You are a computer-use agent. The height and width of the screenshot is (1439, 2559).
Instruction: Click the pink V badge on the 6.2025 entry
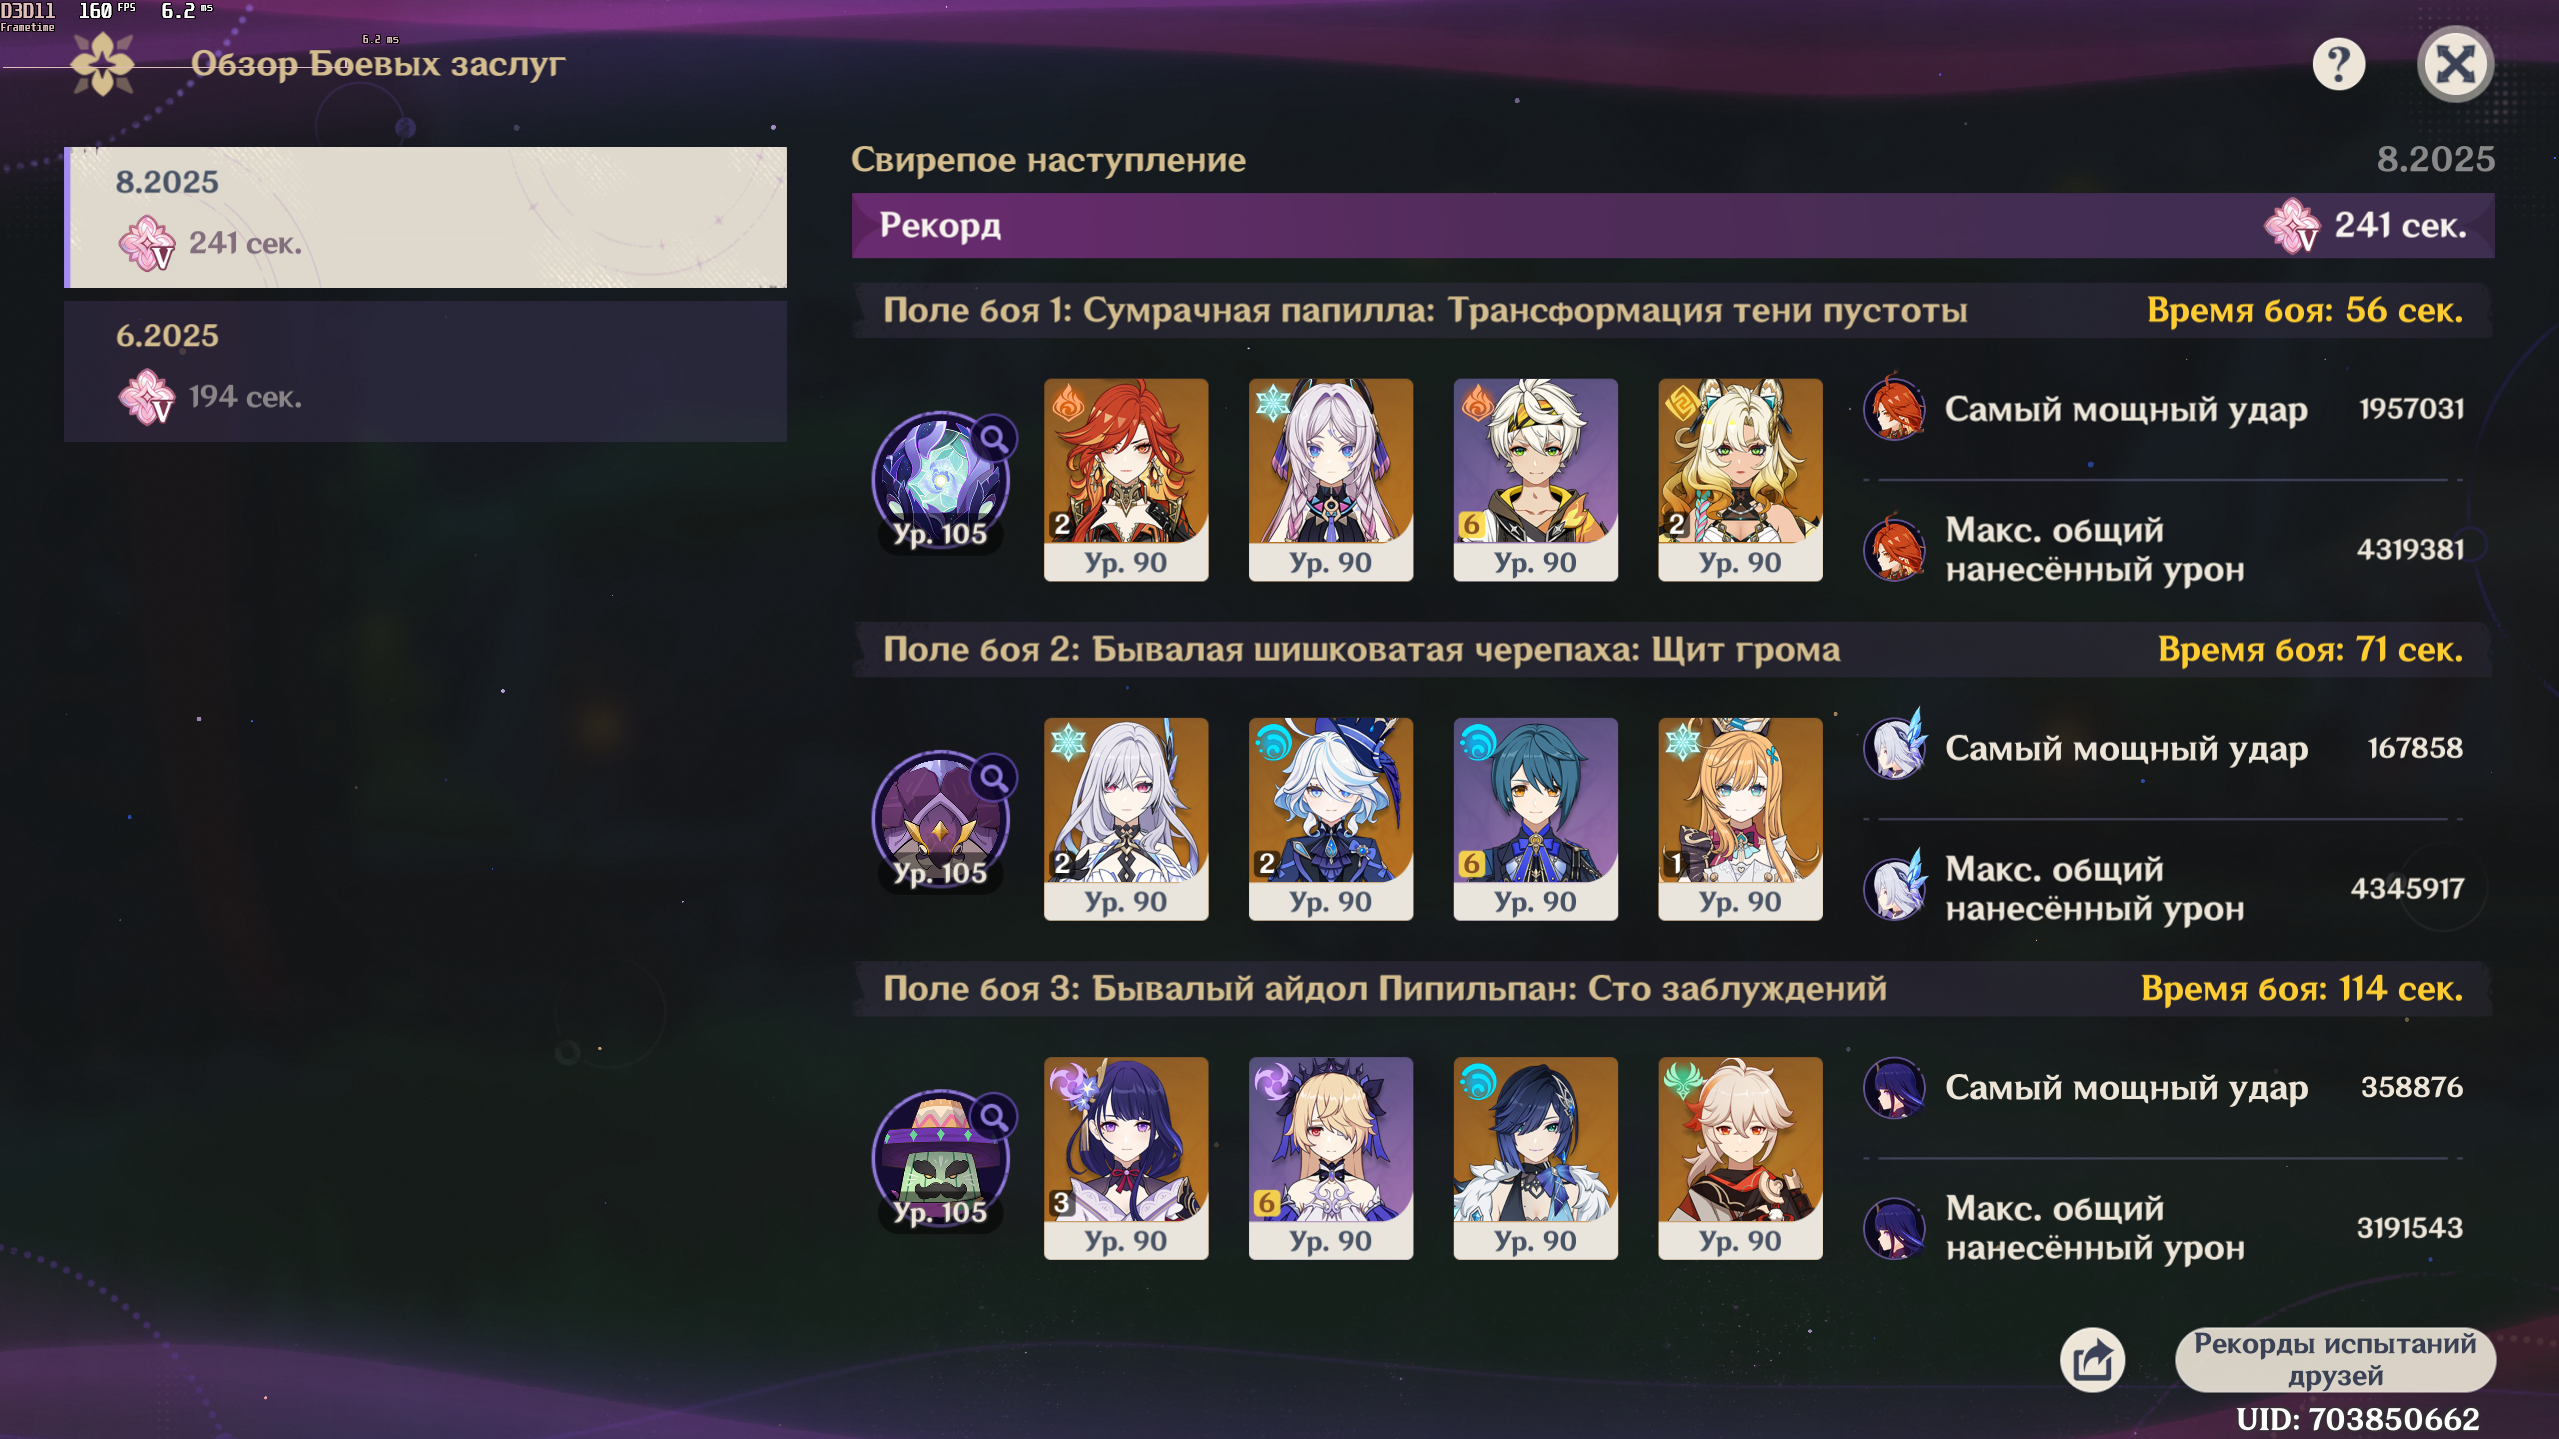point(147,397)
